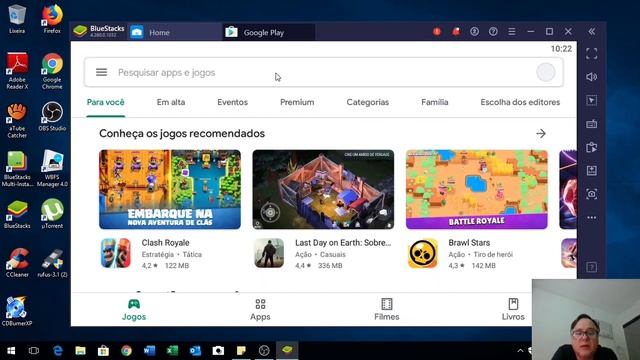The width and height of the screenshot is (640, 360).
Task: Switch to the BlueStacks Home tab
Action: coord(175,32)
